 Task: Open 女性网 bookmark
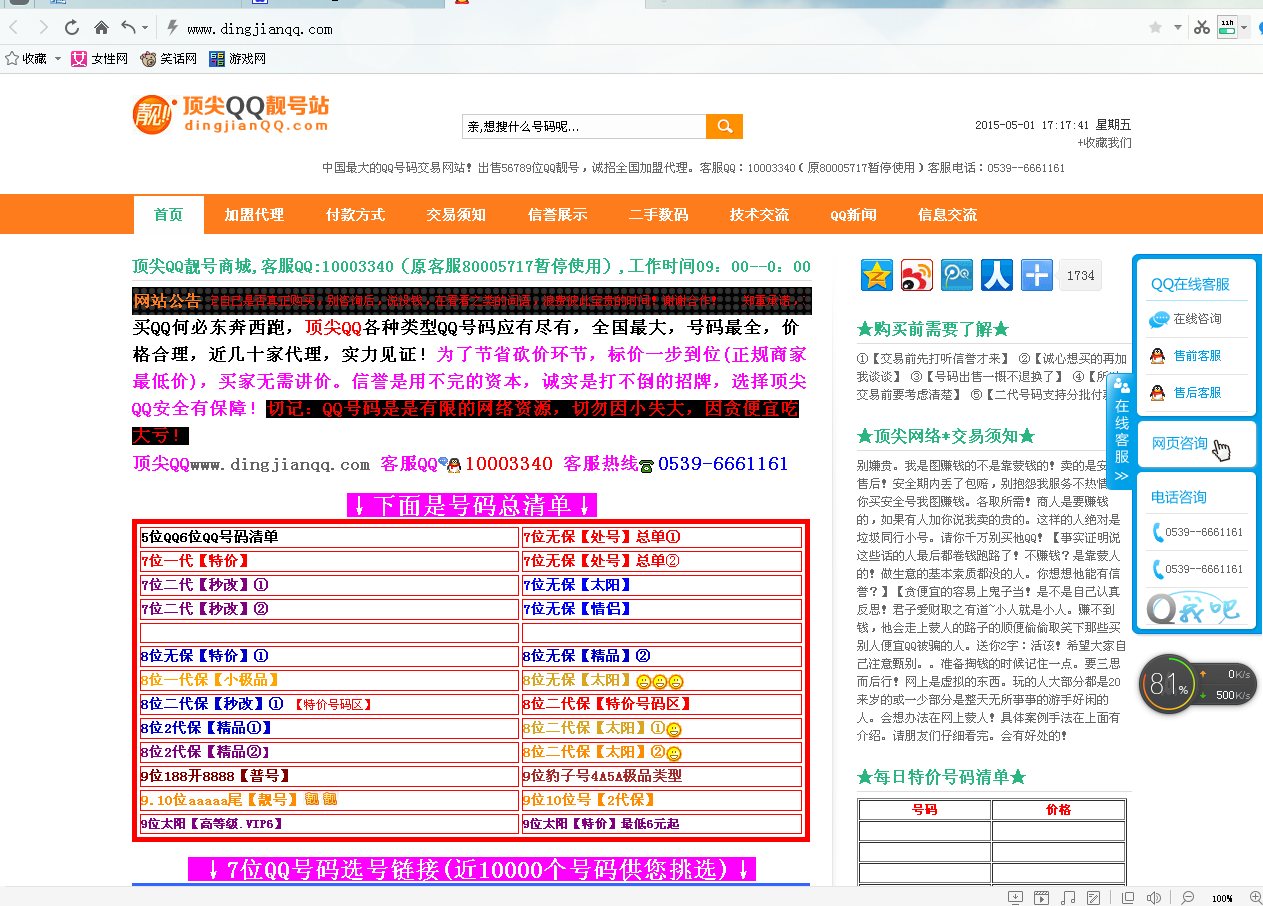(x=100, y=59)
